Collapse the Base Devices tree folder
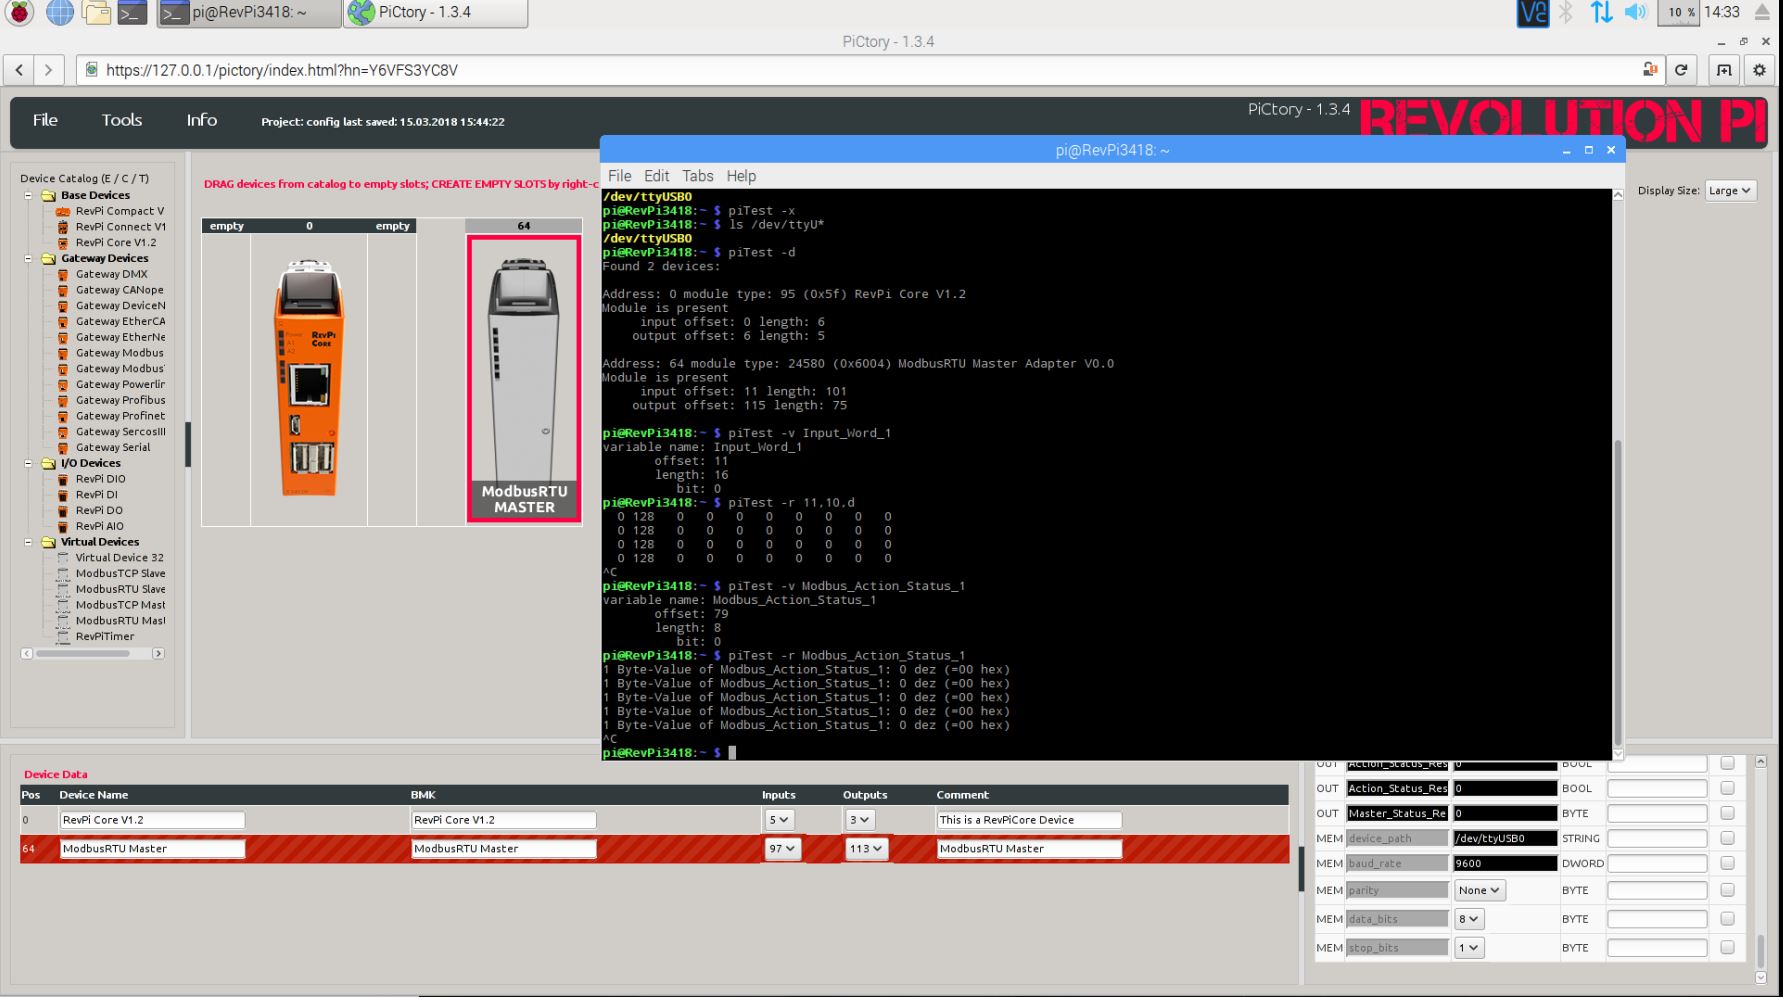 pyautogui.click(x=28, y=196)
